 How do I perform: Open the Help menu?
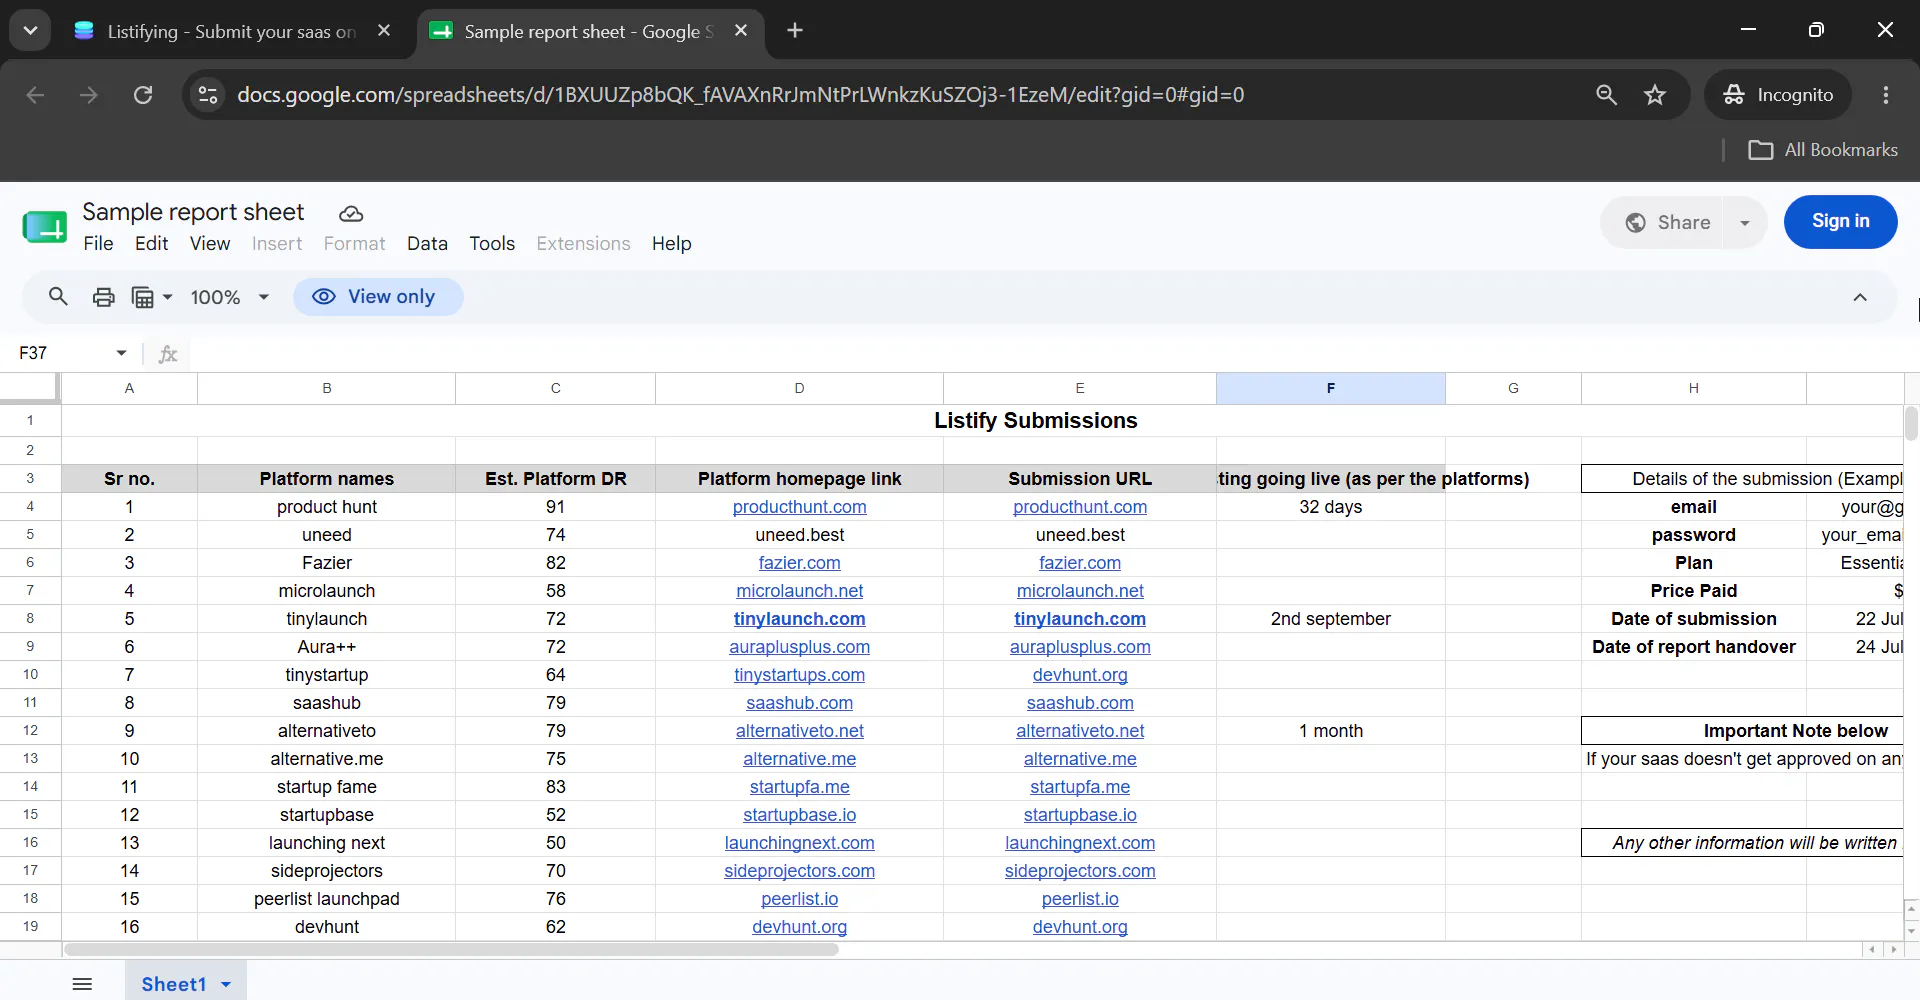[x=671, y=244]
